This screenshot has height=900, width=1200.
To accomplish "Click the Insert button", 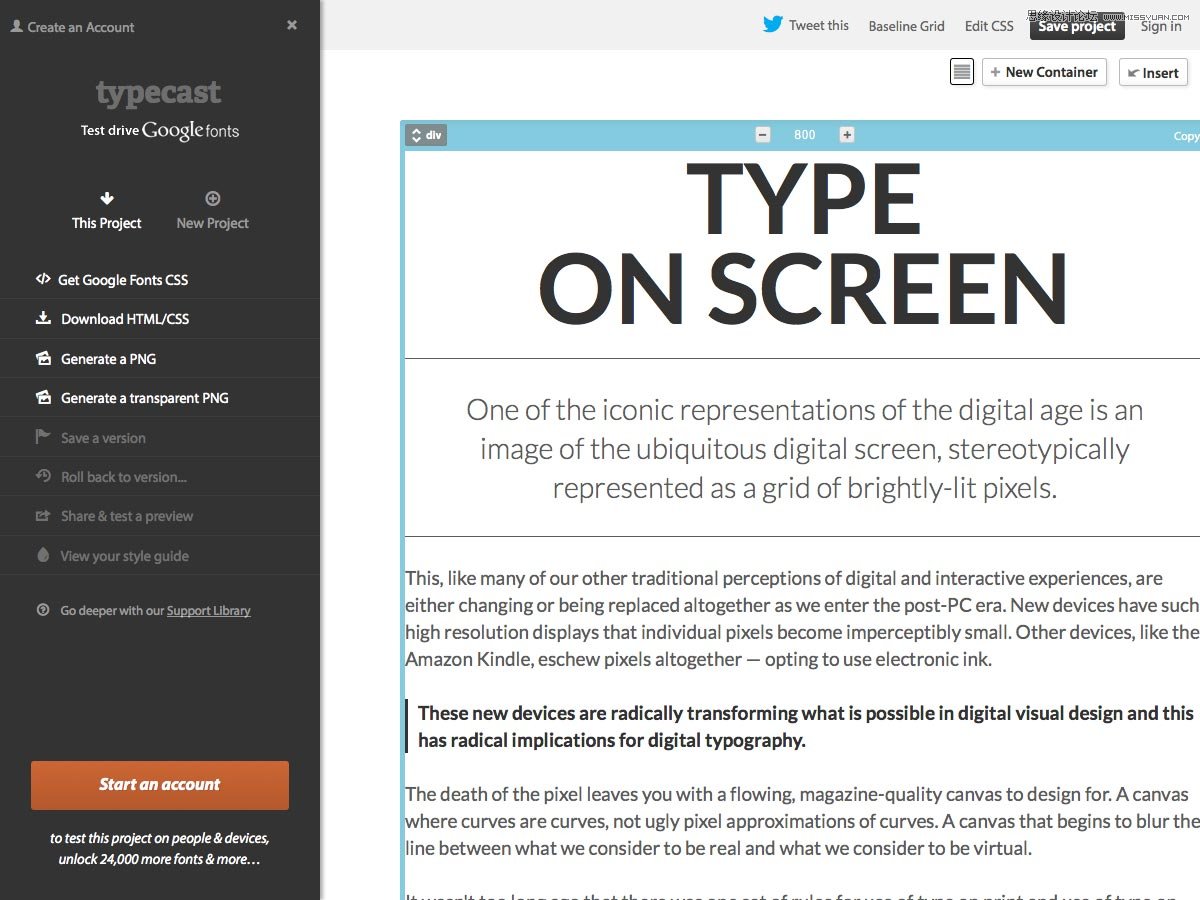I will (x=1153, y=72).
